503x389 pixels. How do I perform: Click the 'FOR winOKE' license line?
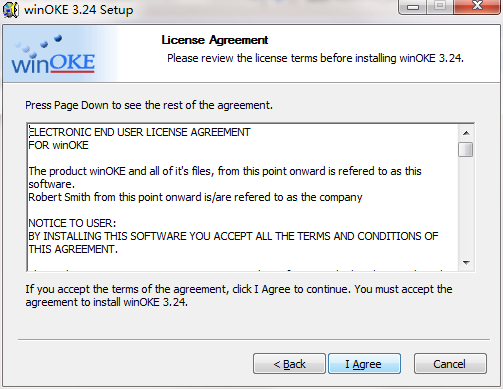tap(59, 145)
